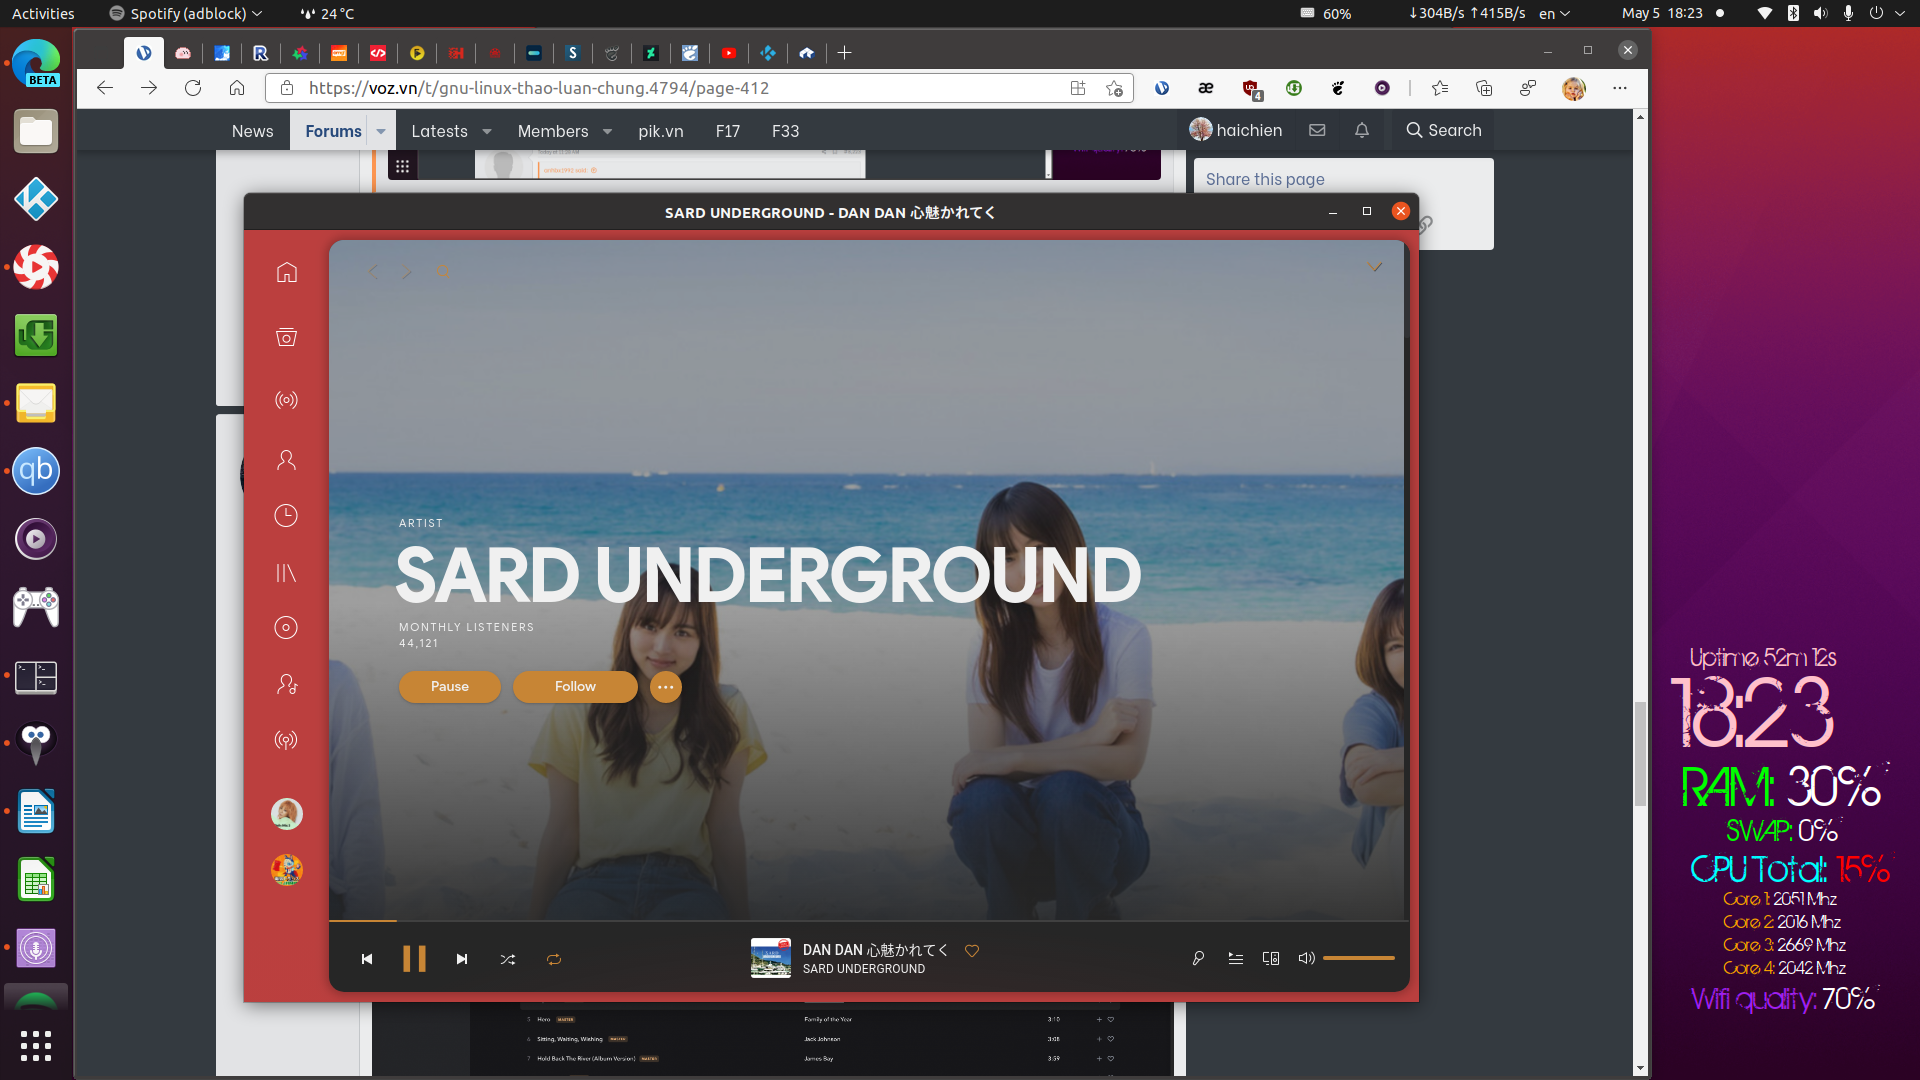Screen dimensions: 1920x1080
Task: Open the Edge Settings and more menu
Action: 1620,88
